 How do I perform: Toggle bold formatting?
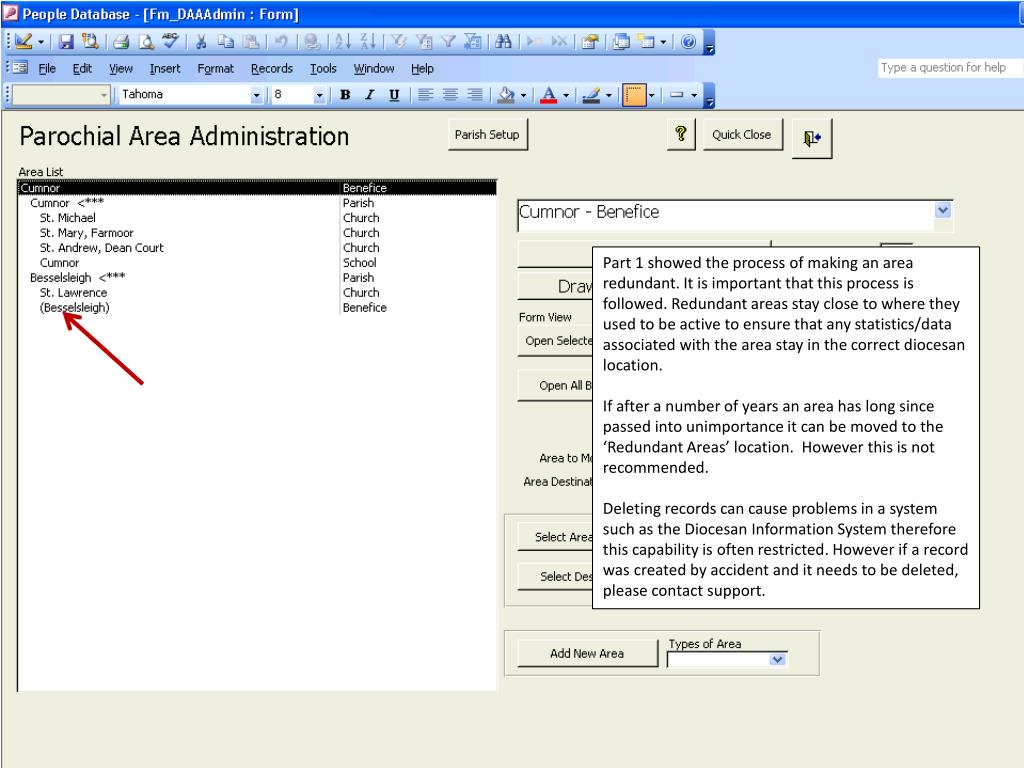[x=345, y=95]
